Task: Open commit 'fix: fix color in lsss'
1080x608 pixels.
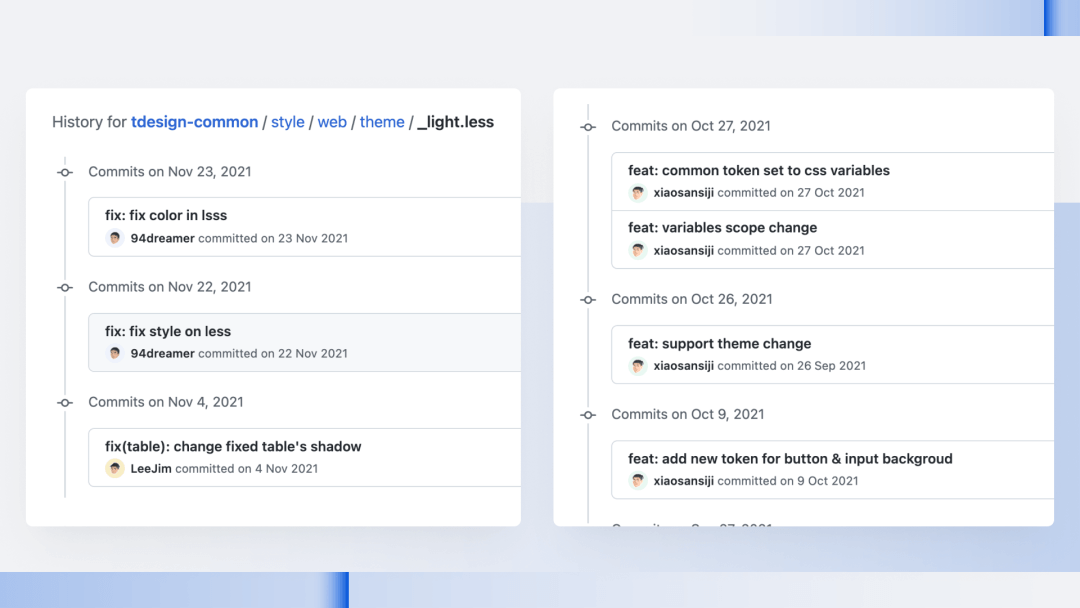Action: [166, 216]
